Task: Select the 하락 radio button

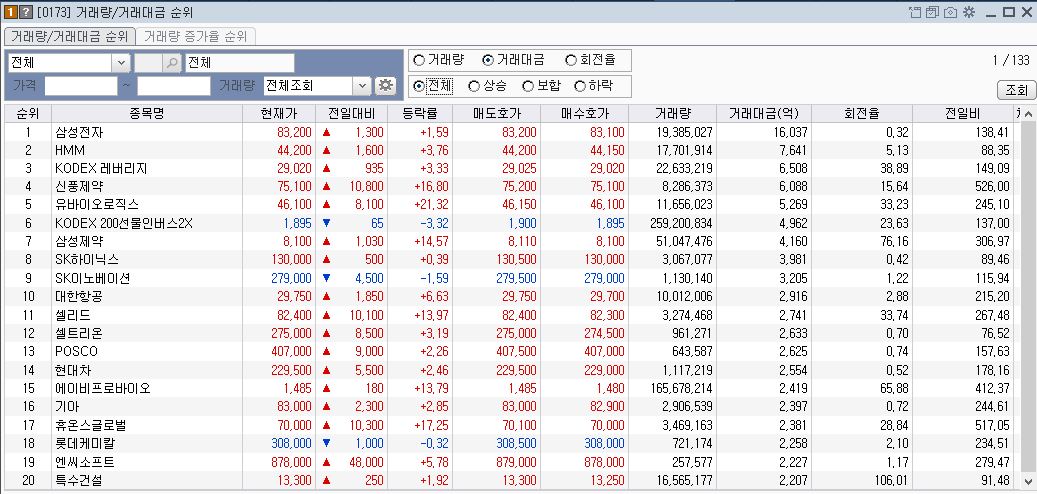Action: click(x=580, y=86)
